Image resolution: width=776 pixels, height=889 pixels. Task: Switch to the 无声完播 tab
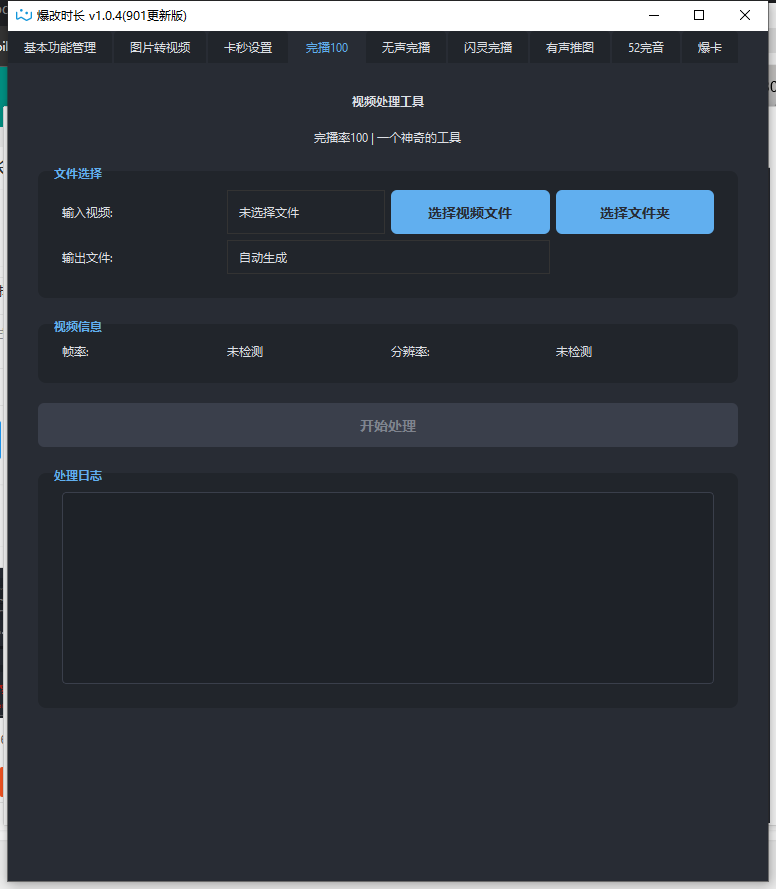(x=406, y=48)
